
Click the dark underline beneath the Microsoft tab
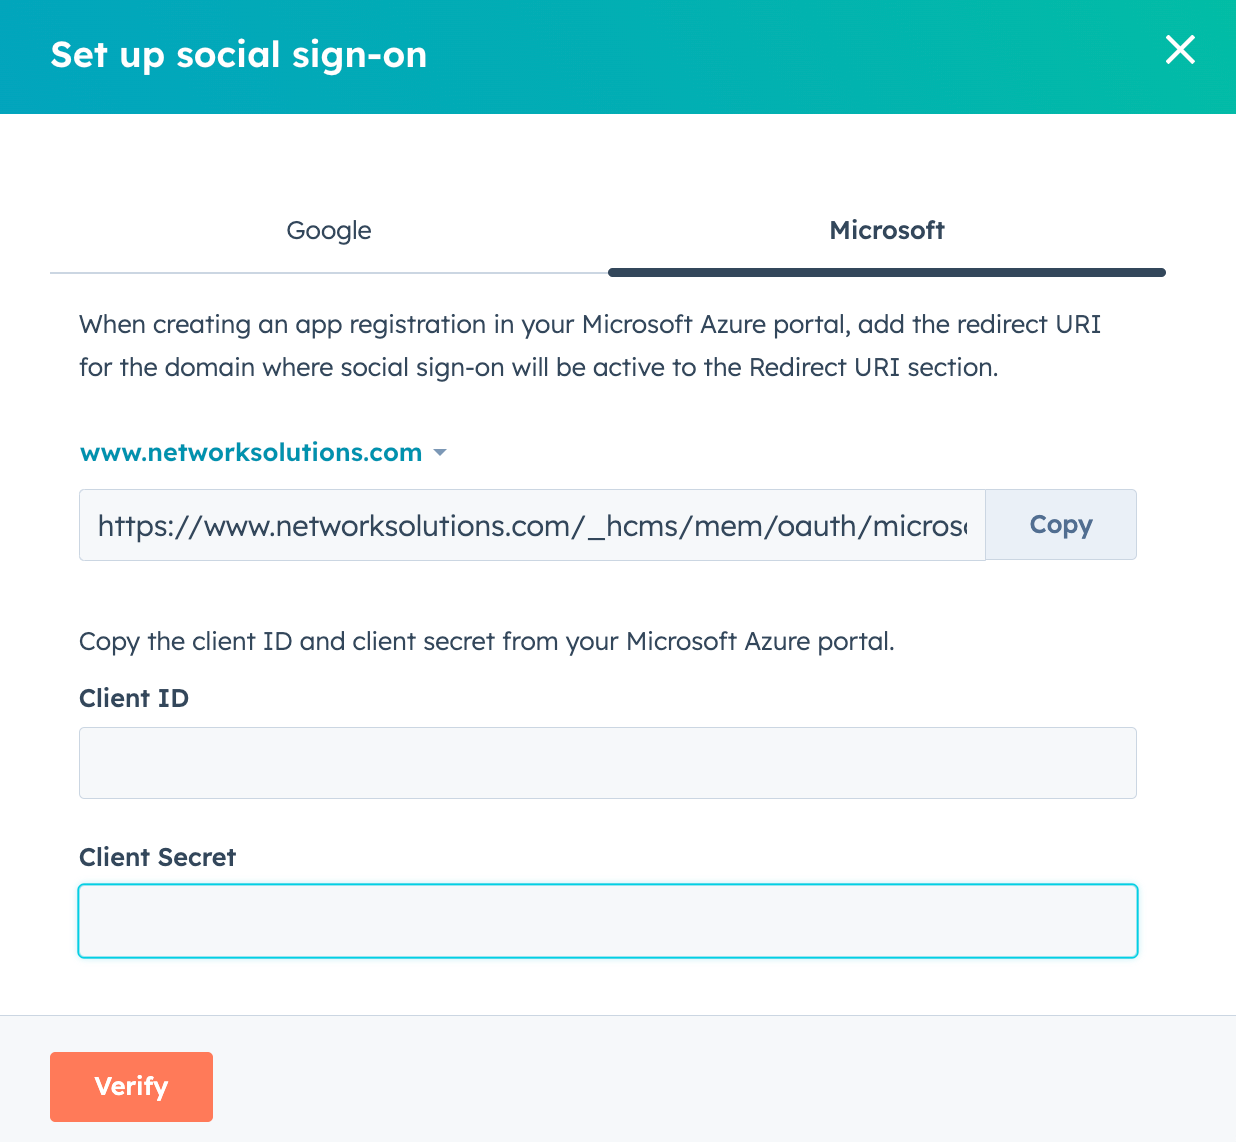tap(887, 272)
